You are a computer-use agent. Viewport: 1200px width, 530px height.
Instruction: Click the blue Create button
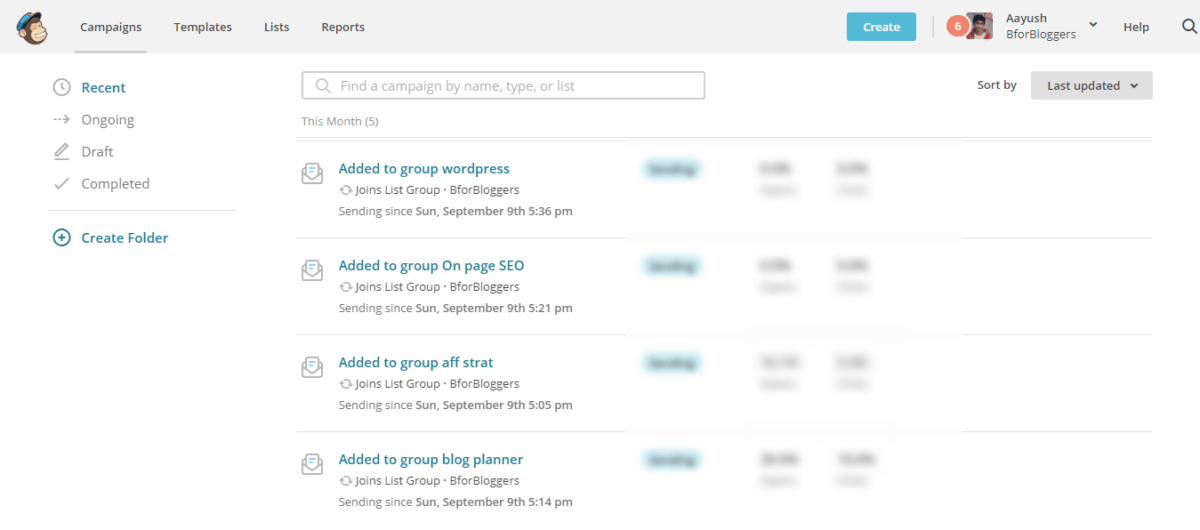click(881, 27)
